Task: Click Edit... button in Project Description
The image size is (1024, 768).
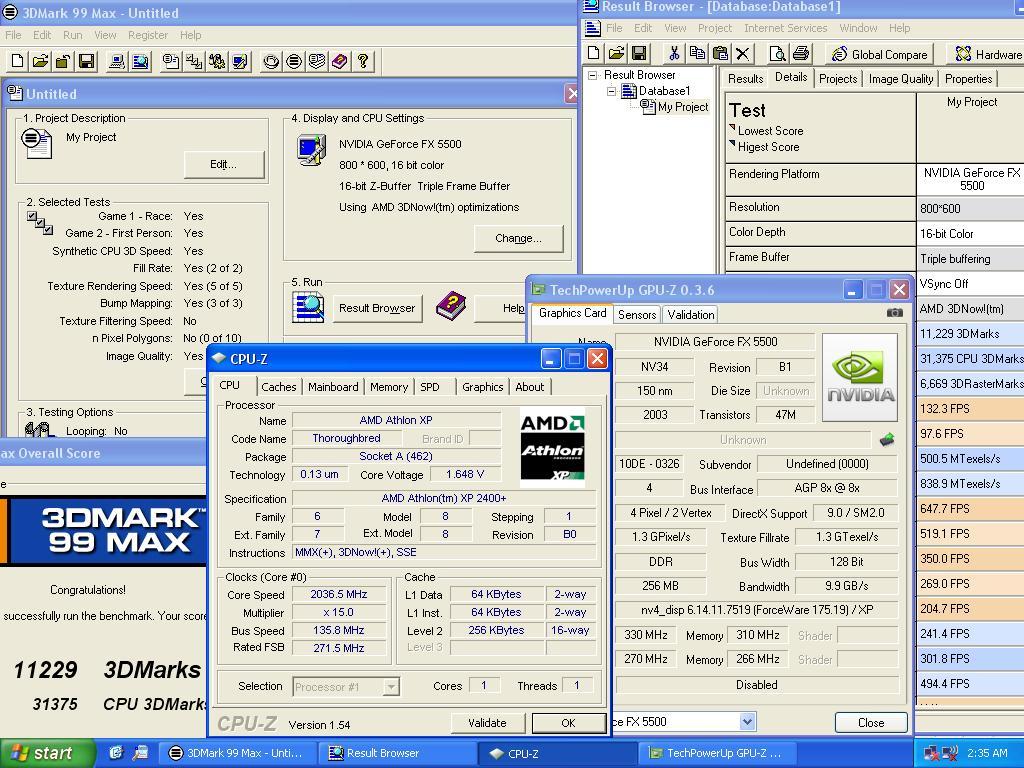Action: tap(224, 165)
